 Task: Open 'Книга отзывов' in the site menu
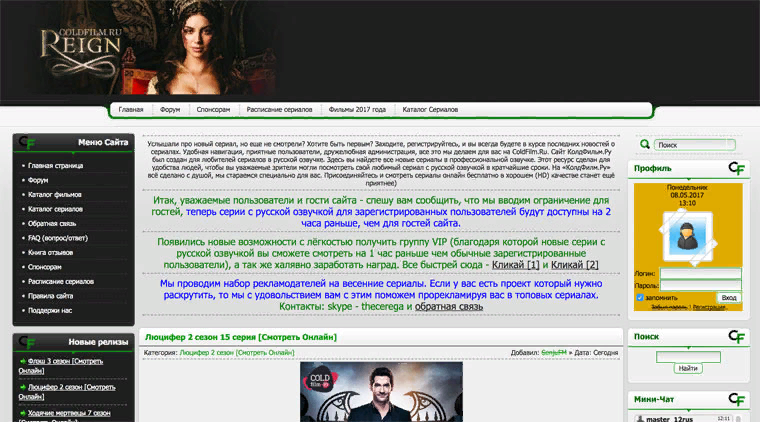pos(50,253)
